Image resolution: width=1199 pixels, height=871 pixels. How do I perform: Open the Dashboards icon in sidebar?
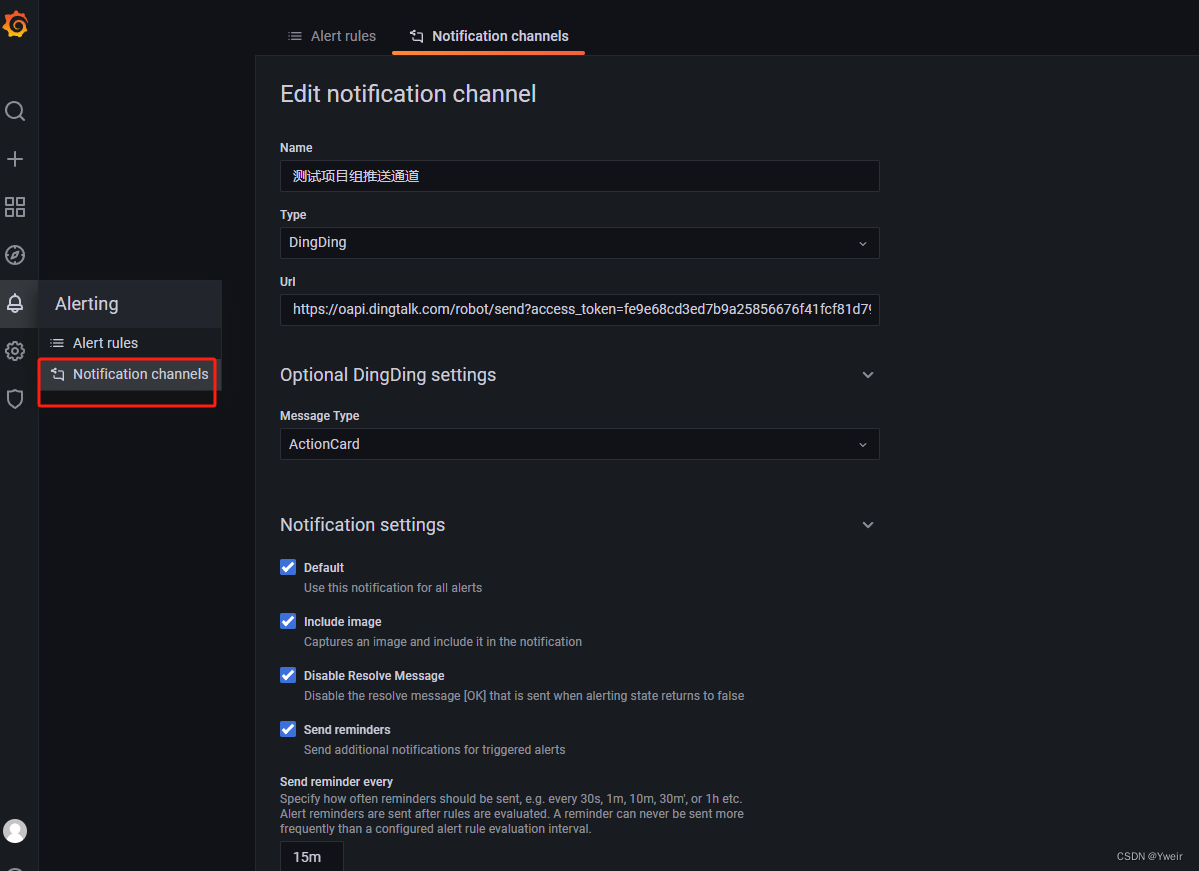click(x=16, y=207)
